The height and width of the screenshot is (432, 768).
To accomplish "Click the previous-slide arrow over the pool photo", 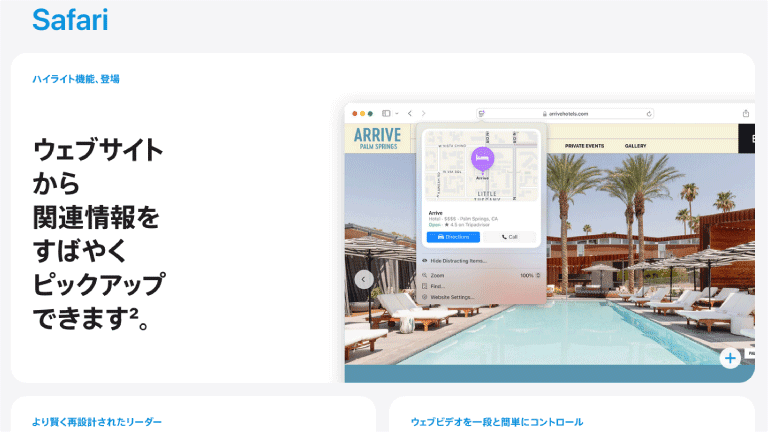I will point(364,280).
